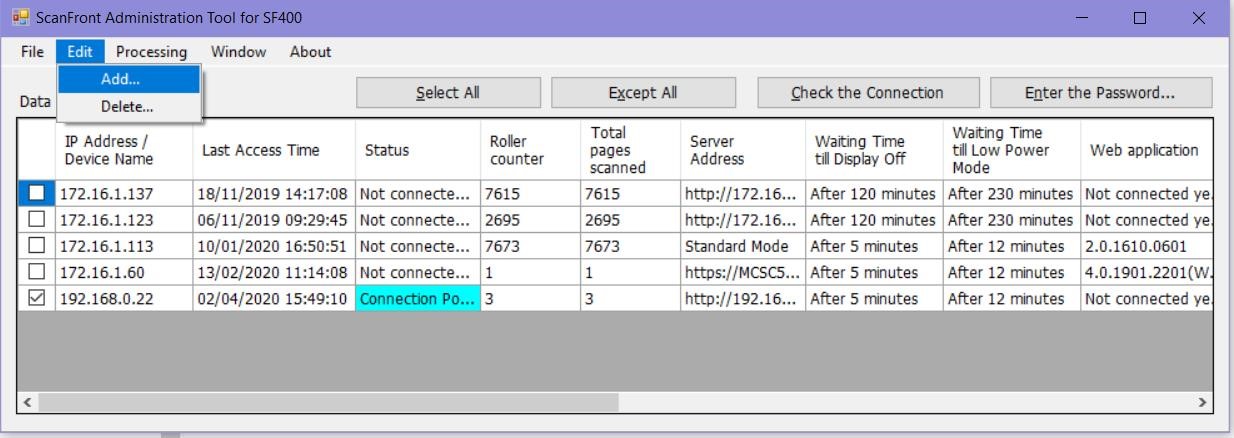
Task: Open the Processing menu
Action: point(151,52)
